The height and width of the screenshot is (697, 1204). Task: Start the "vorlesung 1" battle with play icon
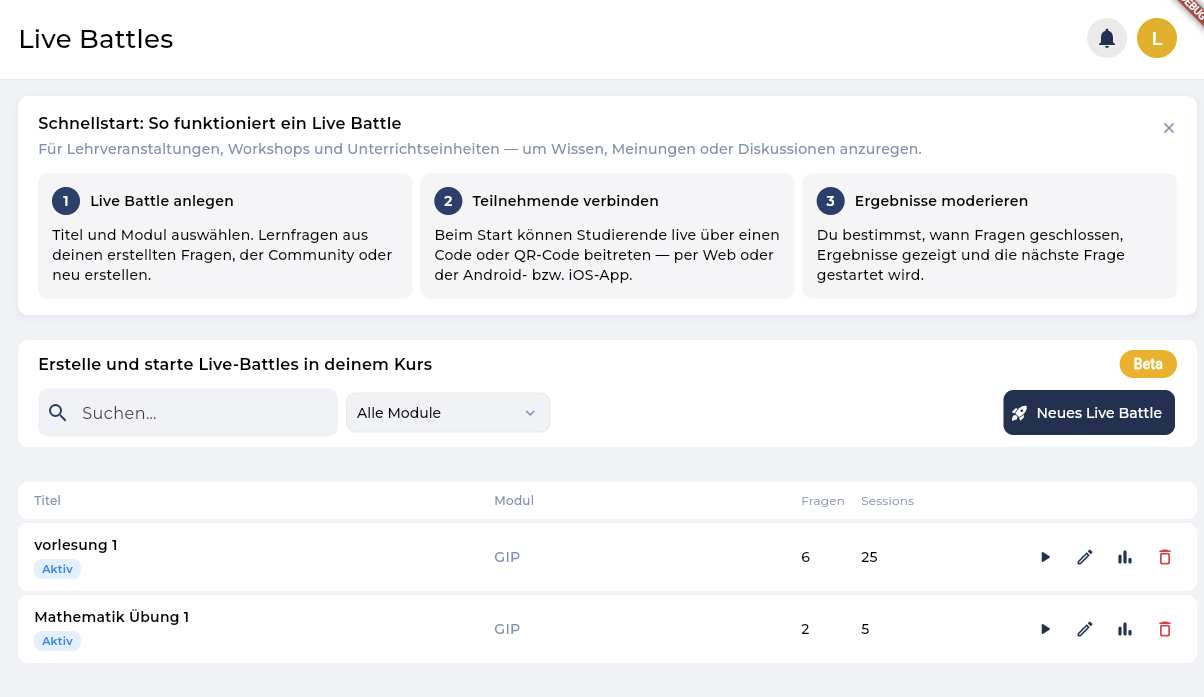click(x=1045, y=557)
